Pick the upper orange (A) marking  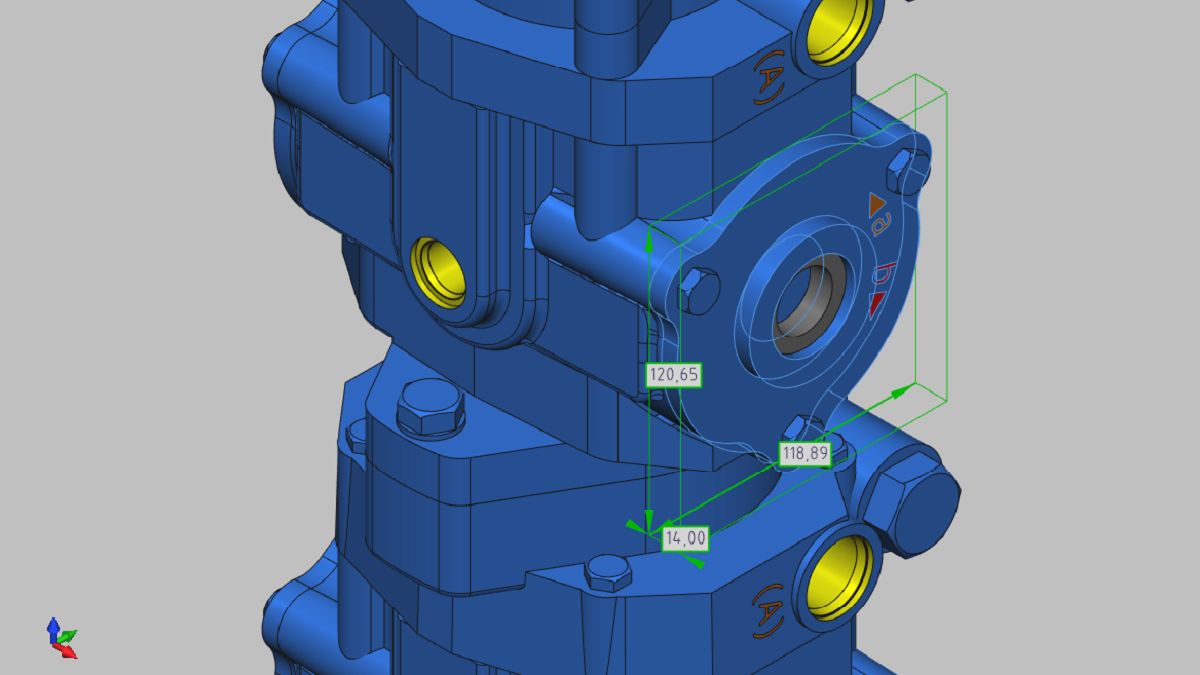pyautogui.click(x=769, y=81)
